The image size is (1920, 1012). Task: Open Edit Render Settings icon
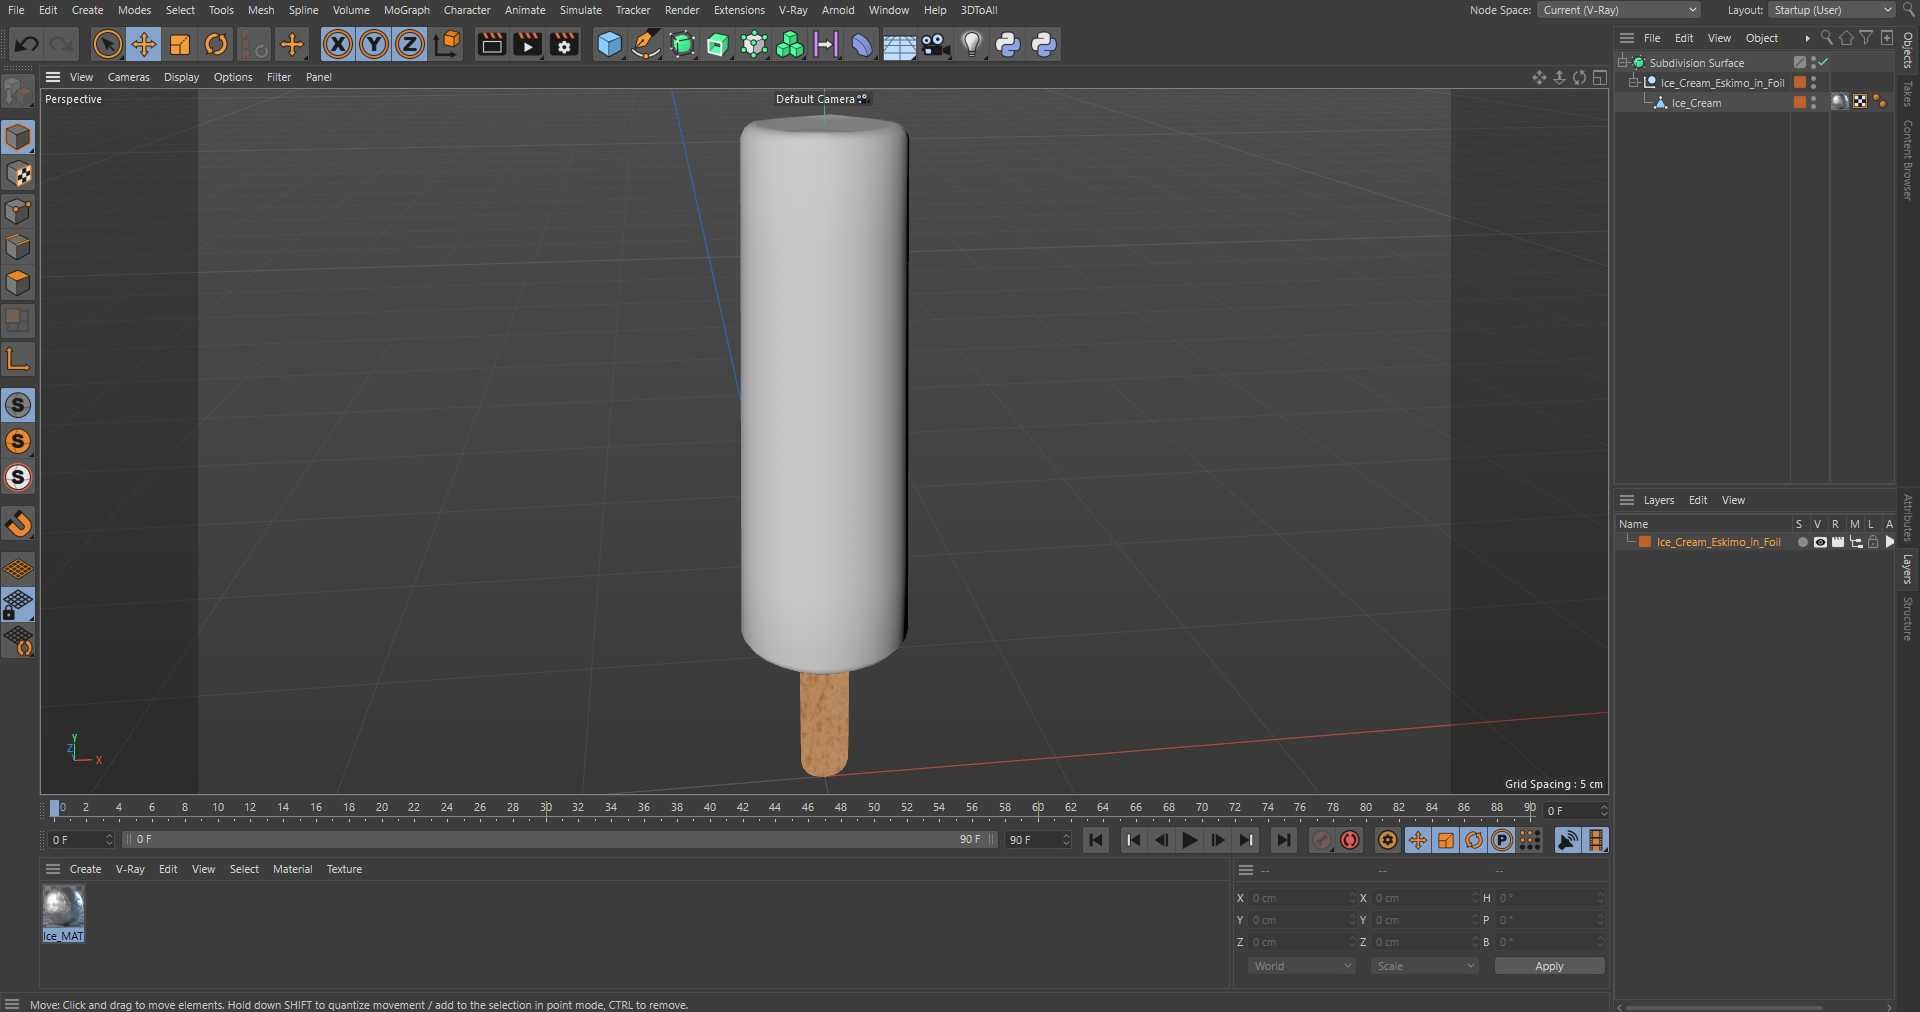tap(564, 44)
